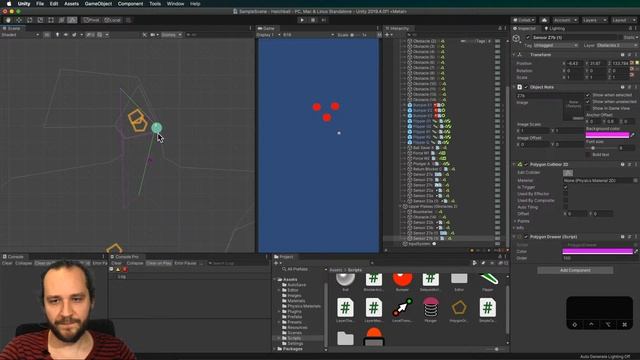Select the Bumper asset in Project panel
640x360 pixels.
[402, 280]
